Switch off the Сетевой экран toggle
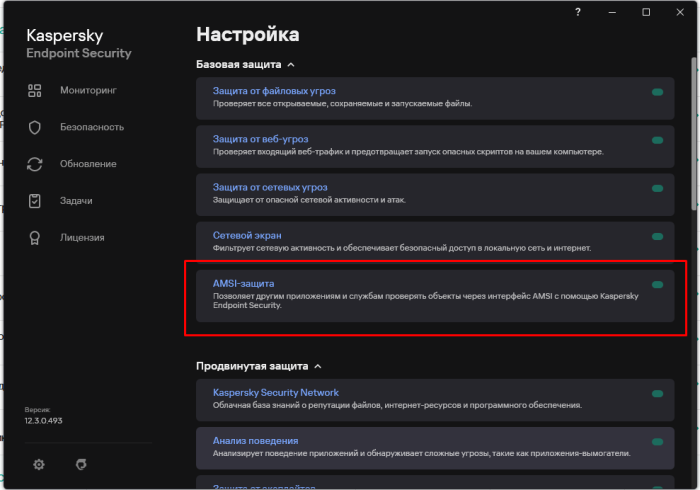This screenshot has height=490, width=700. 657,237
